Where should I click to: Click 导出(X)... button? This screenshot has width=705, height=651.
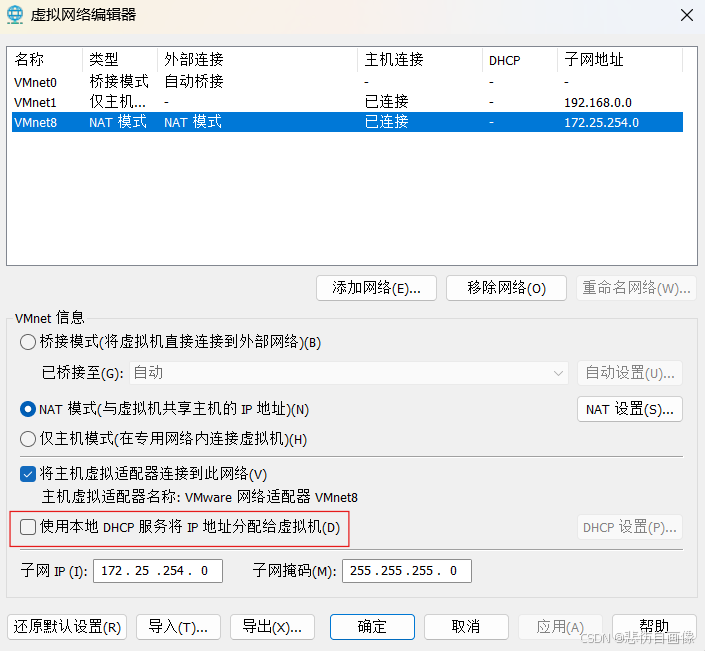(272, 627)
